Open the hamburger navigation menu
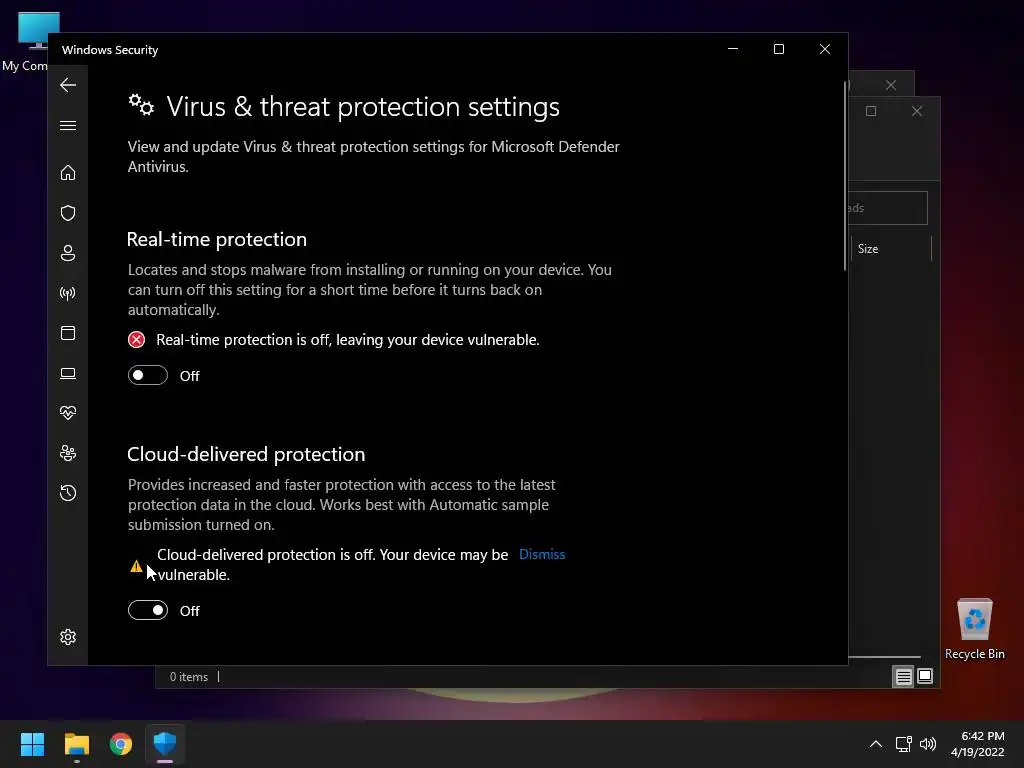 click(68, 125)
